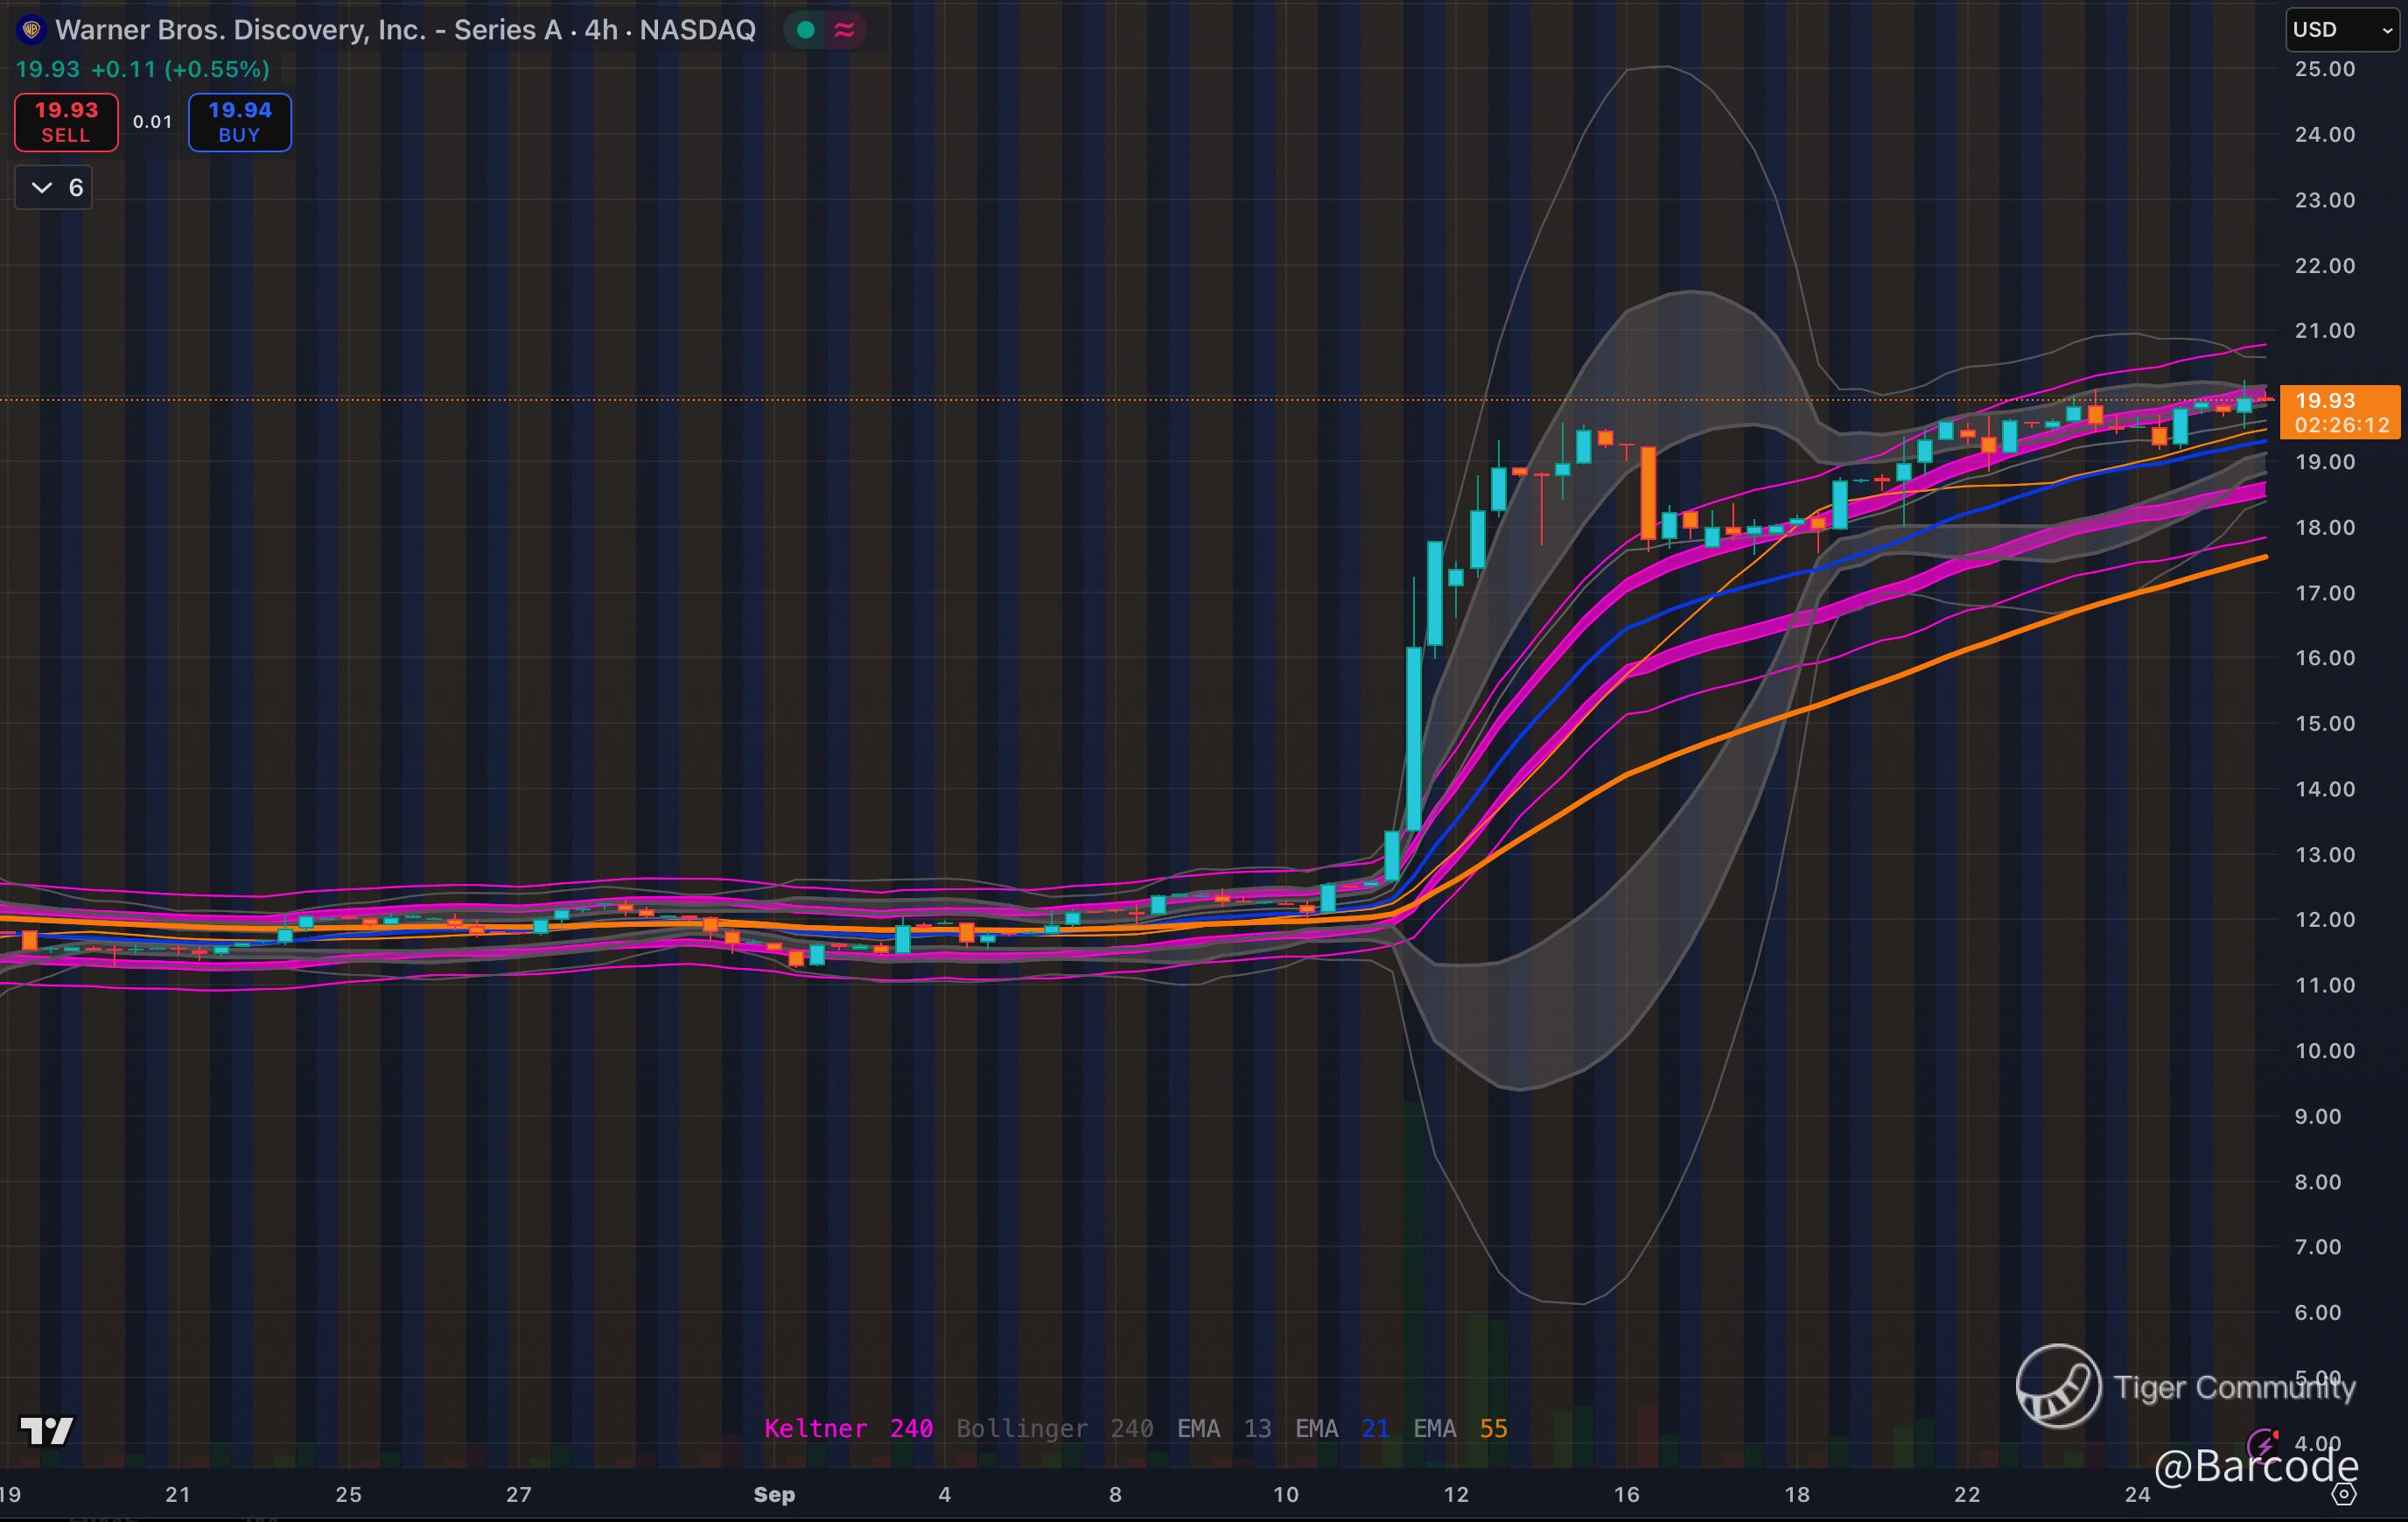Open the USD currency dropdown
Screen dimensions: 2408x1522
coord(2341,30)
